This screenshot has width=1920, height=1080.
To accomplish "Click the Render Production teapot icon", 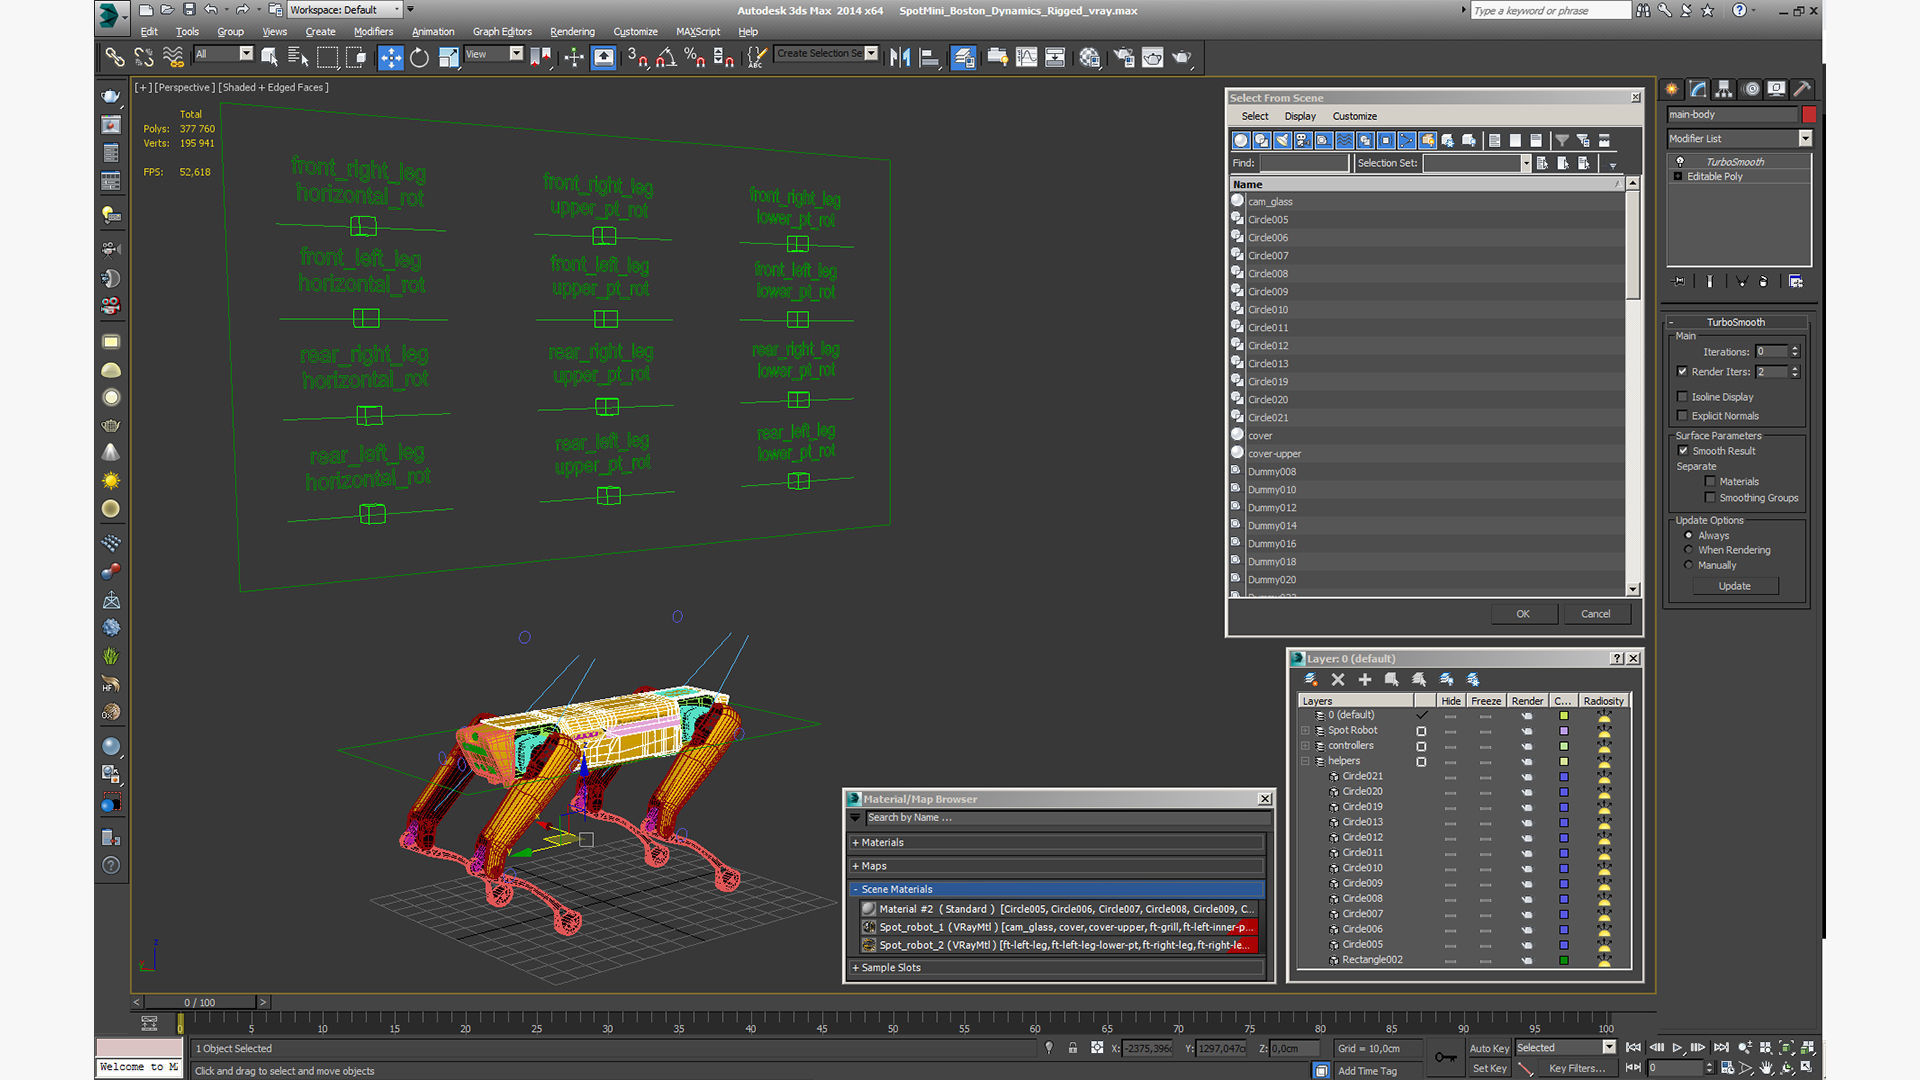I will tap(1182, 57).
